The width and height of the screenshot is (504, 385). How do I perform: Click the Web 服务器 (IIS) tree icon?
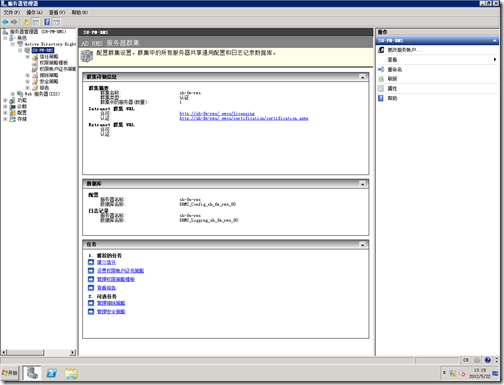[x=20, y=94]
